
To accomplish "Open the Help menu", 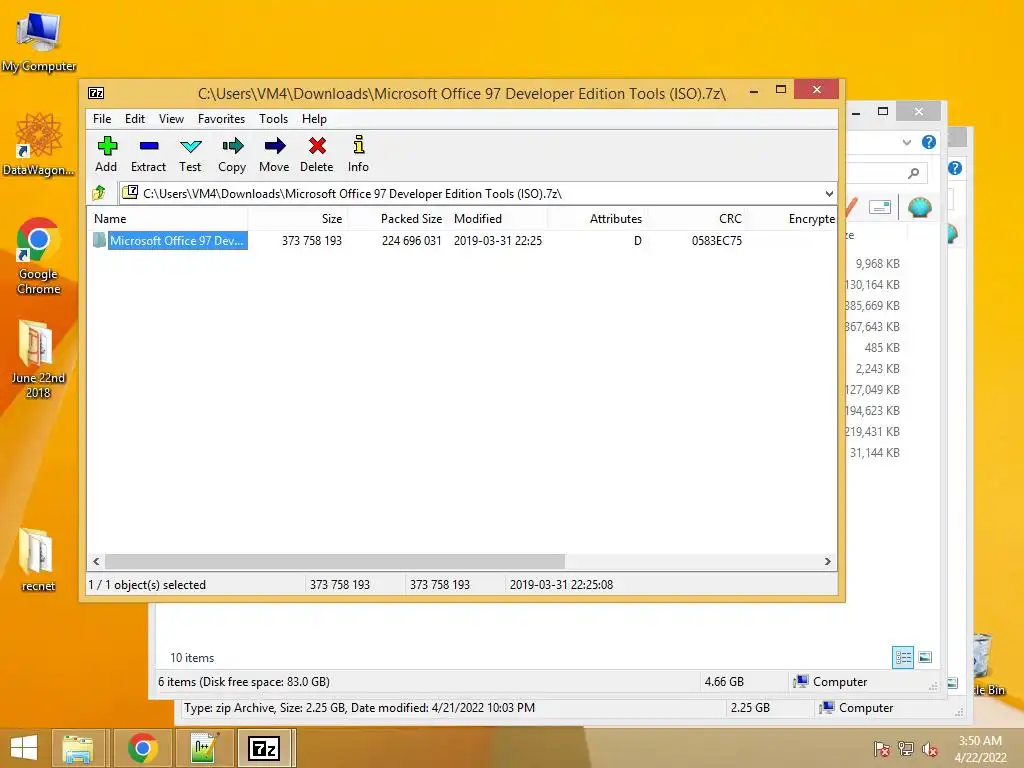I will [x=314, y=119].
